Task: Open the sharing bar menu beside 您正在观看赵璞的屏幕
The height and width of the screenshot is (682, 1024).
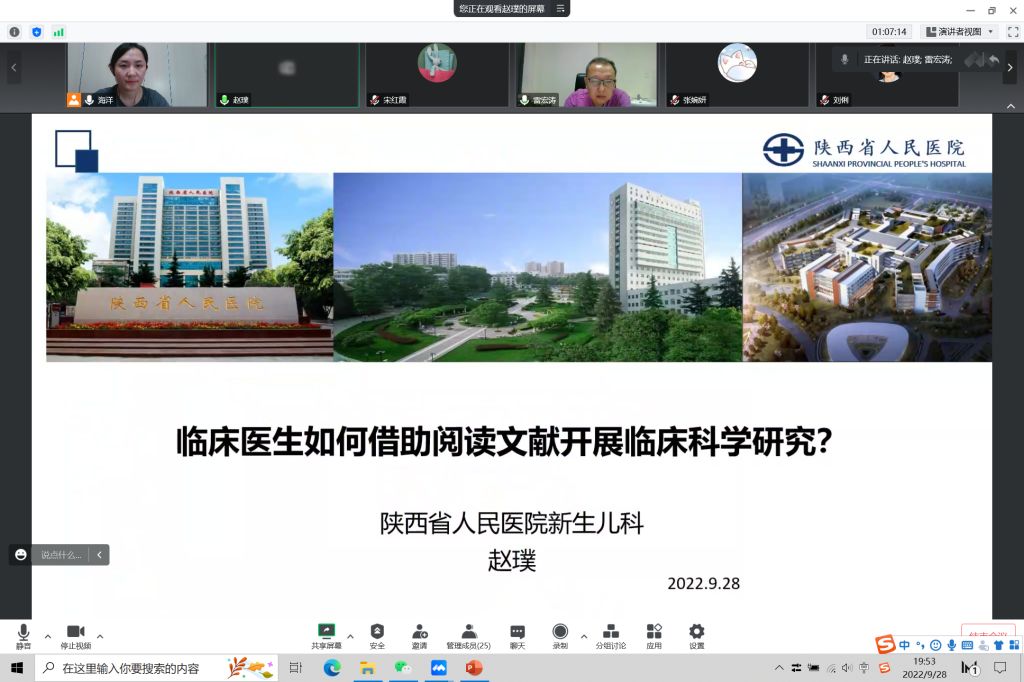Action: (x=561, y=8)
